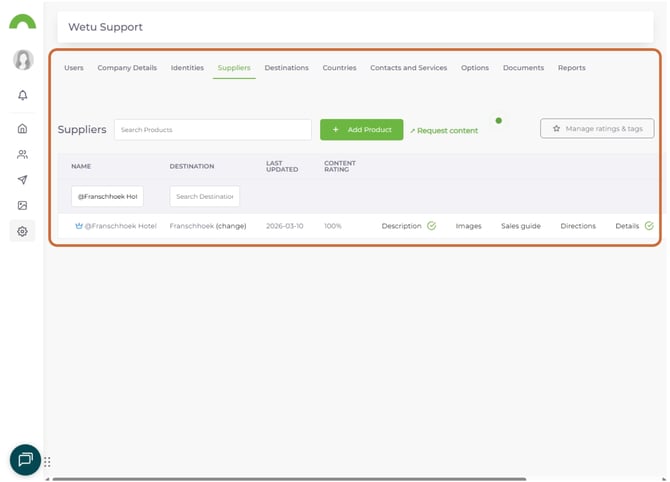Click the (change) destination link
This screenshot has height=482, width=670.
click(x=231, y=226)
